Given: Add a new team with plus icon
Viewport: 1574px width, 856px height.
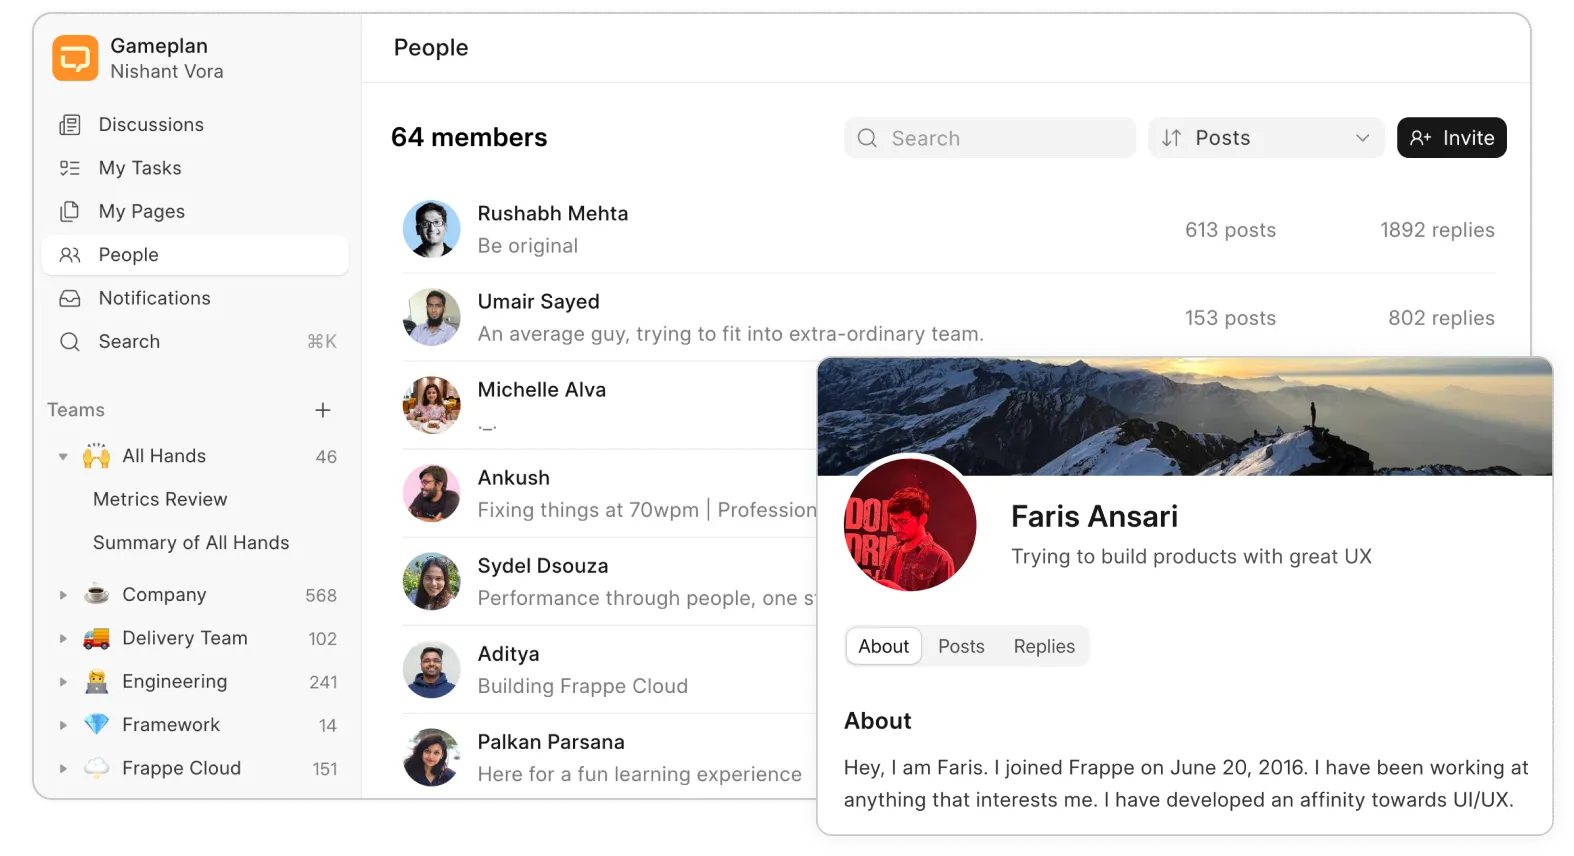Looking at the screenshot, I should 323,410.
